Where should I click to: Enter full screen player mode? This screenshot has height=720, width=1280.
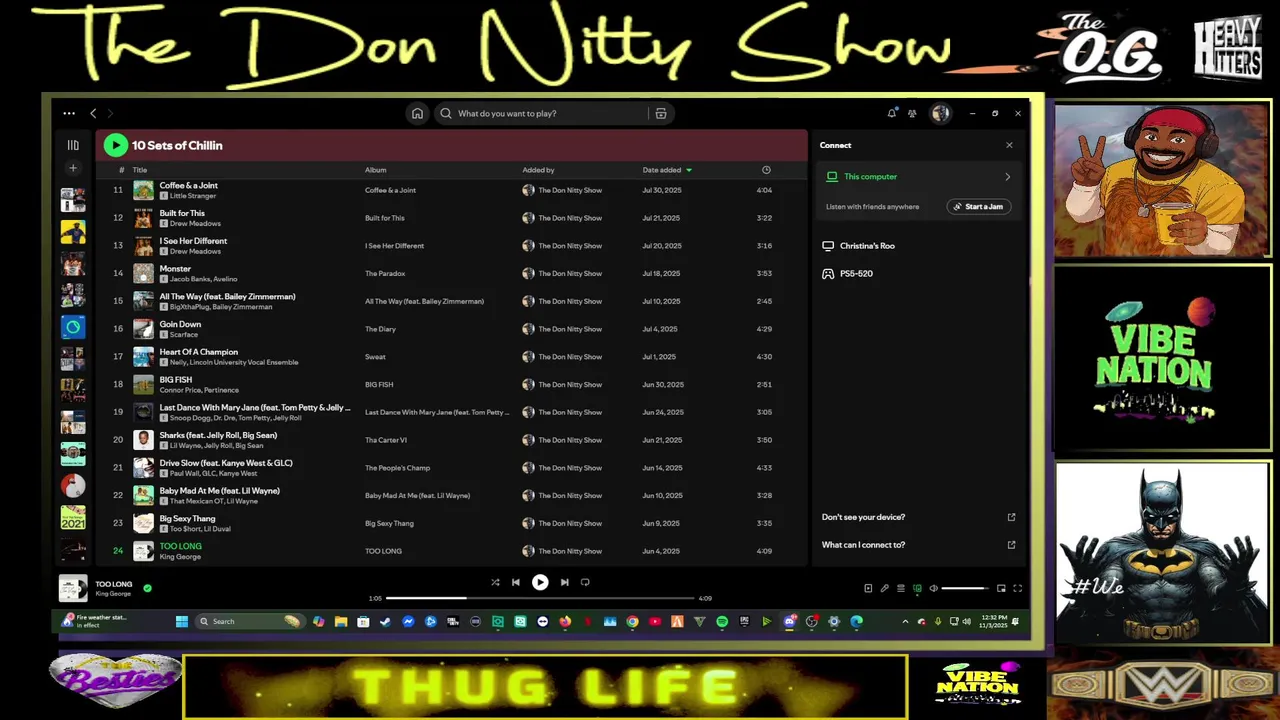1017,588
